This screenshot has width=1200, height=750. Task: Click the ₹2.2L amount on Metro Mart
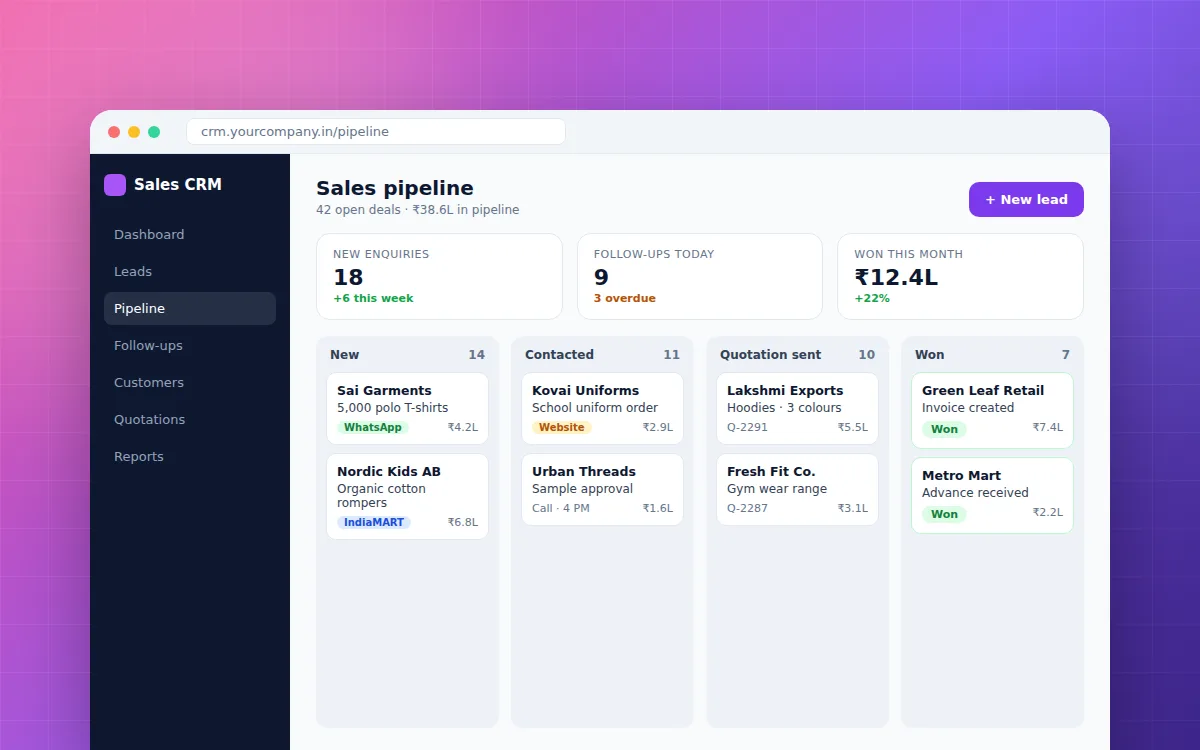click(1048, 512)
